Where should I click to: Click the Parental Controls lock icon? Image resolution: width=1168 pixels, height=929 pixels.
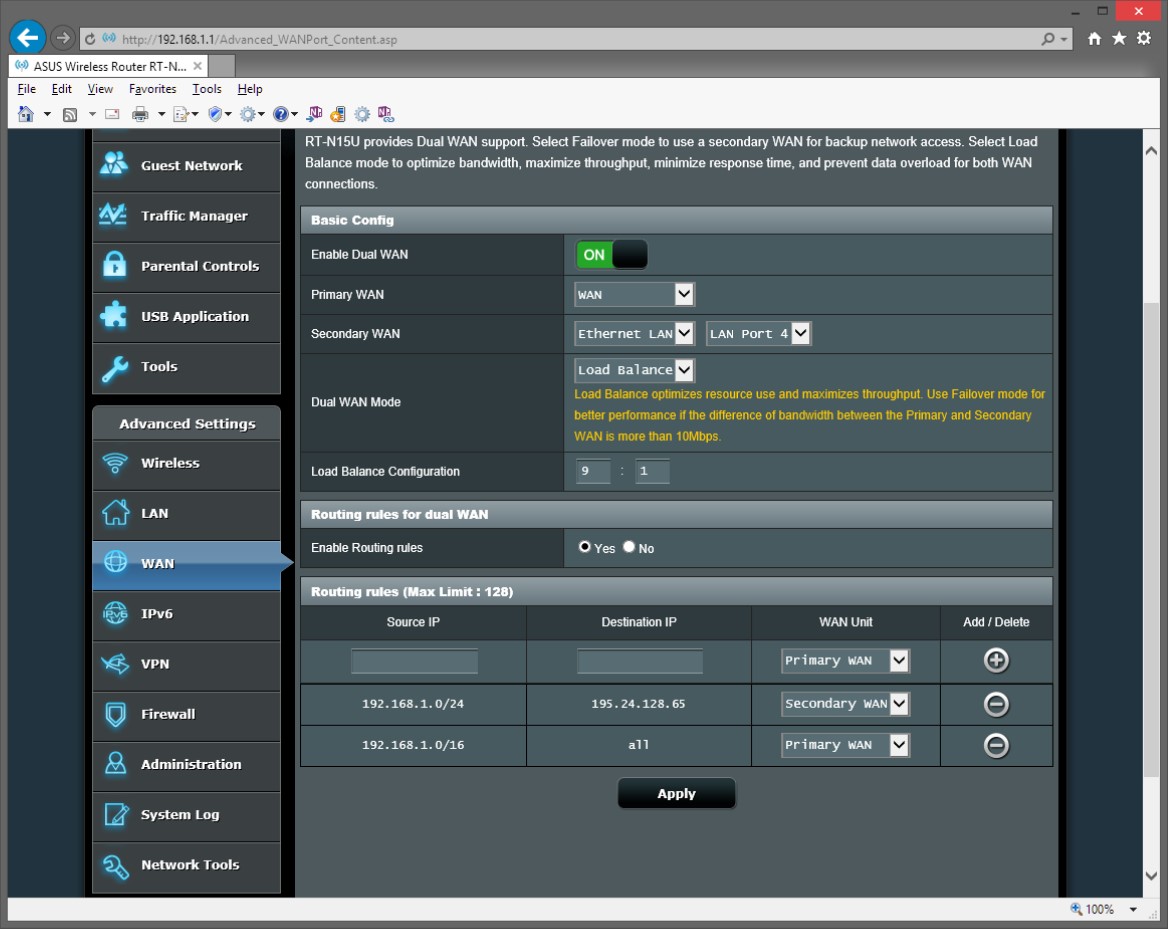click(x=114, y=266)
